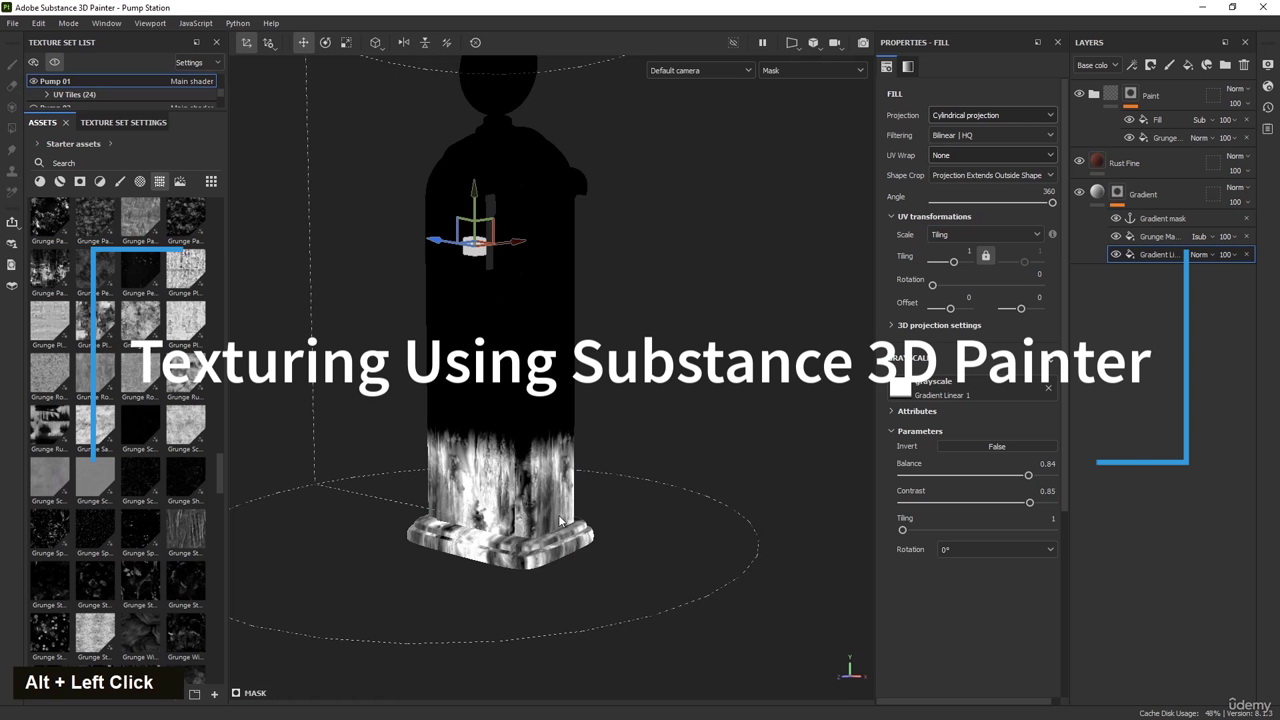1280x720 pixels.
Task: Select the Clone stamp tool
Action: (12, 171)
